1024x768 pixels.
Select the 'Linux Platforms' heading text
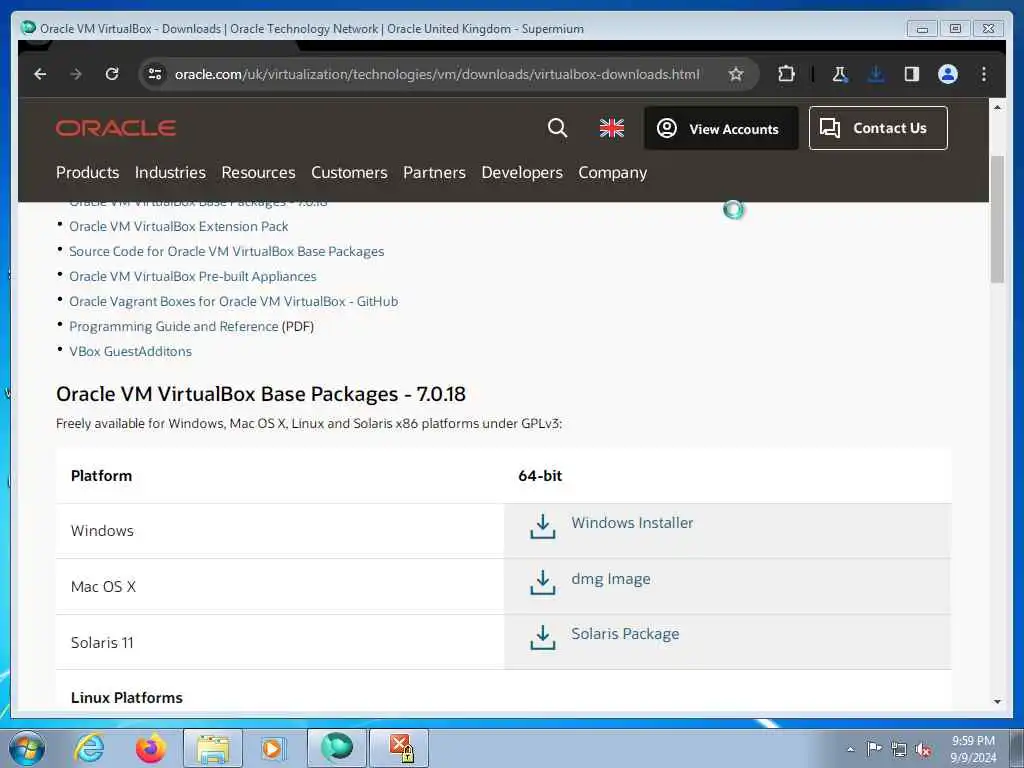pos(127,697)
